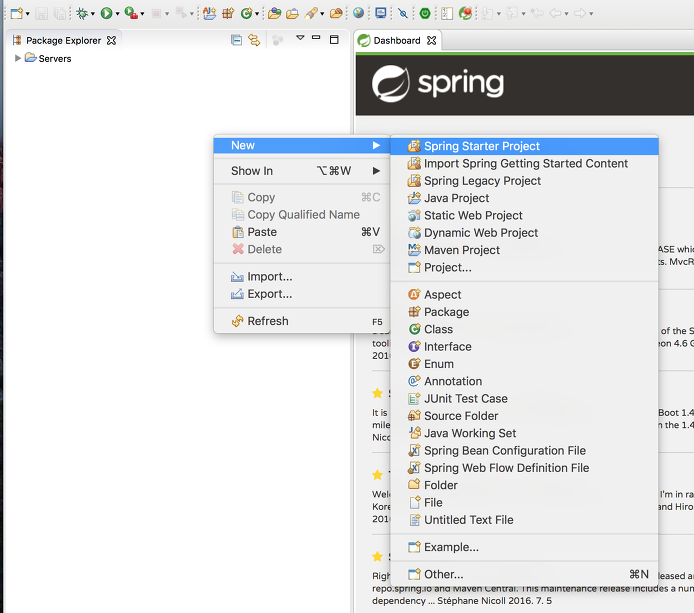Select Spring Starter Project

(524, 146)
